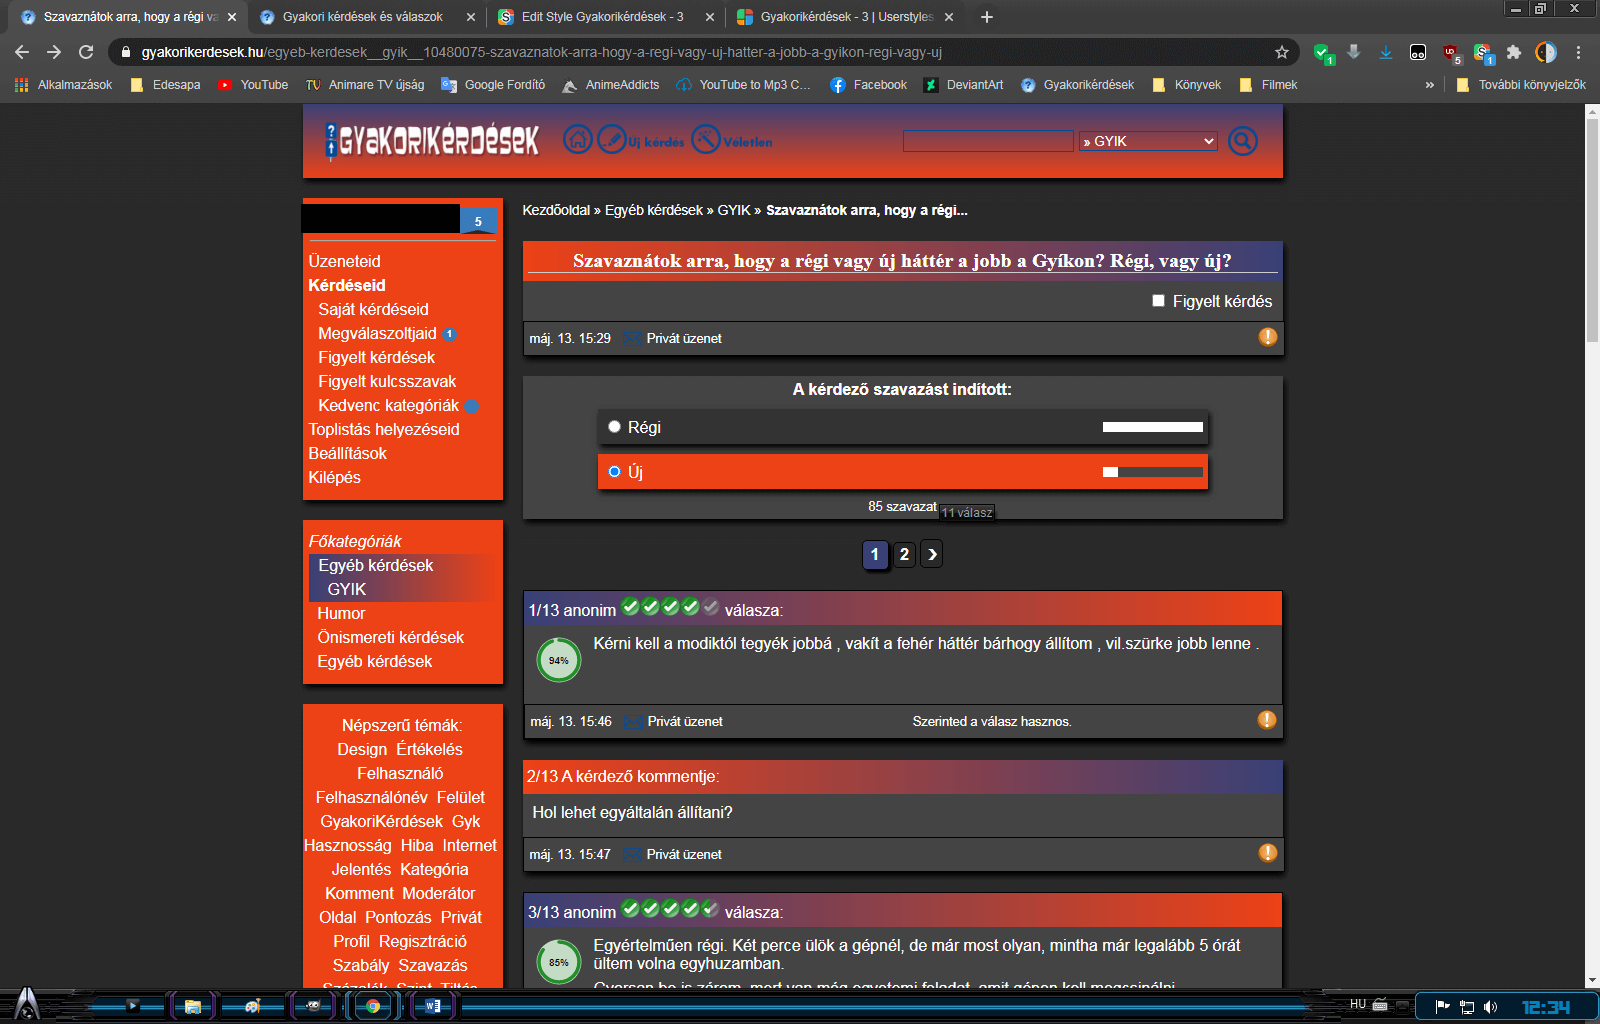Expand the Edesapa bookmarks folder
The height and width of the screenshot is (1024, 1600).
[x=165, y=85]
